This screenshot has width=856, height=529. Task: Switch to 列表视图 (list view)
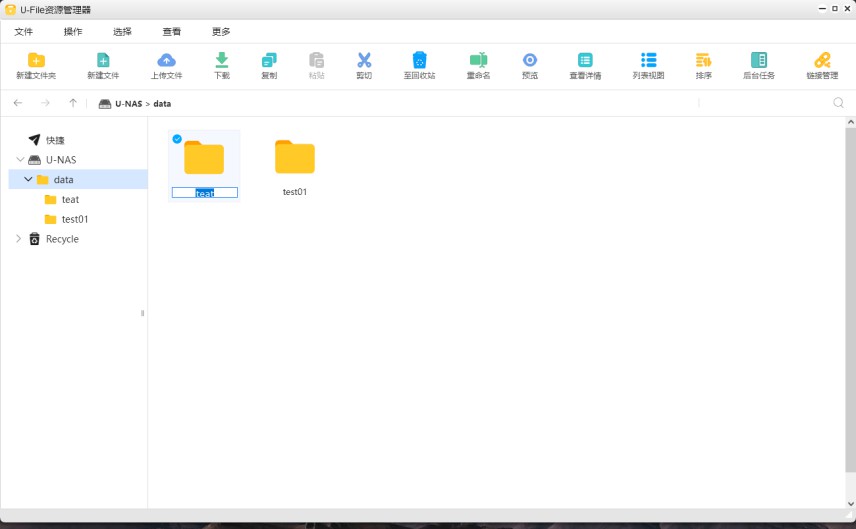648,61
